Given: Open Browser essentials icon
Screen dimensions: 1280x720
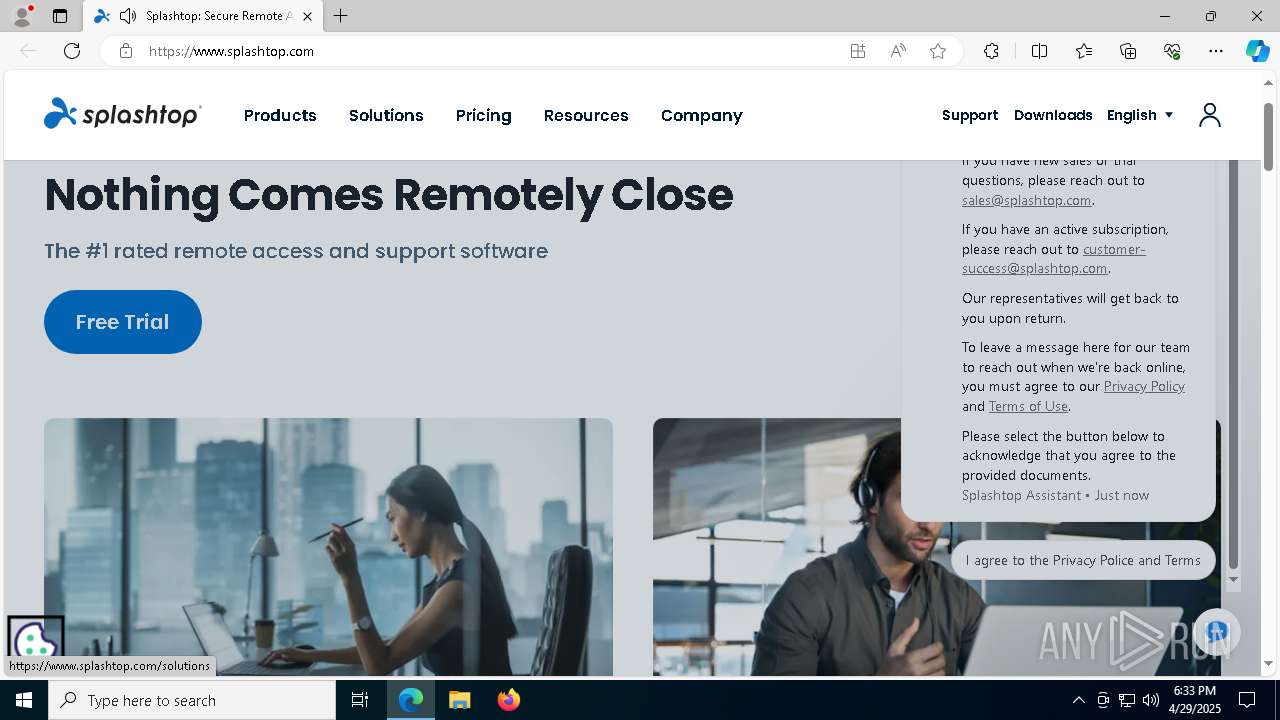Looking at the screenshot, I should pos(1172,51).
